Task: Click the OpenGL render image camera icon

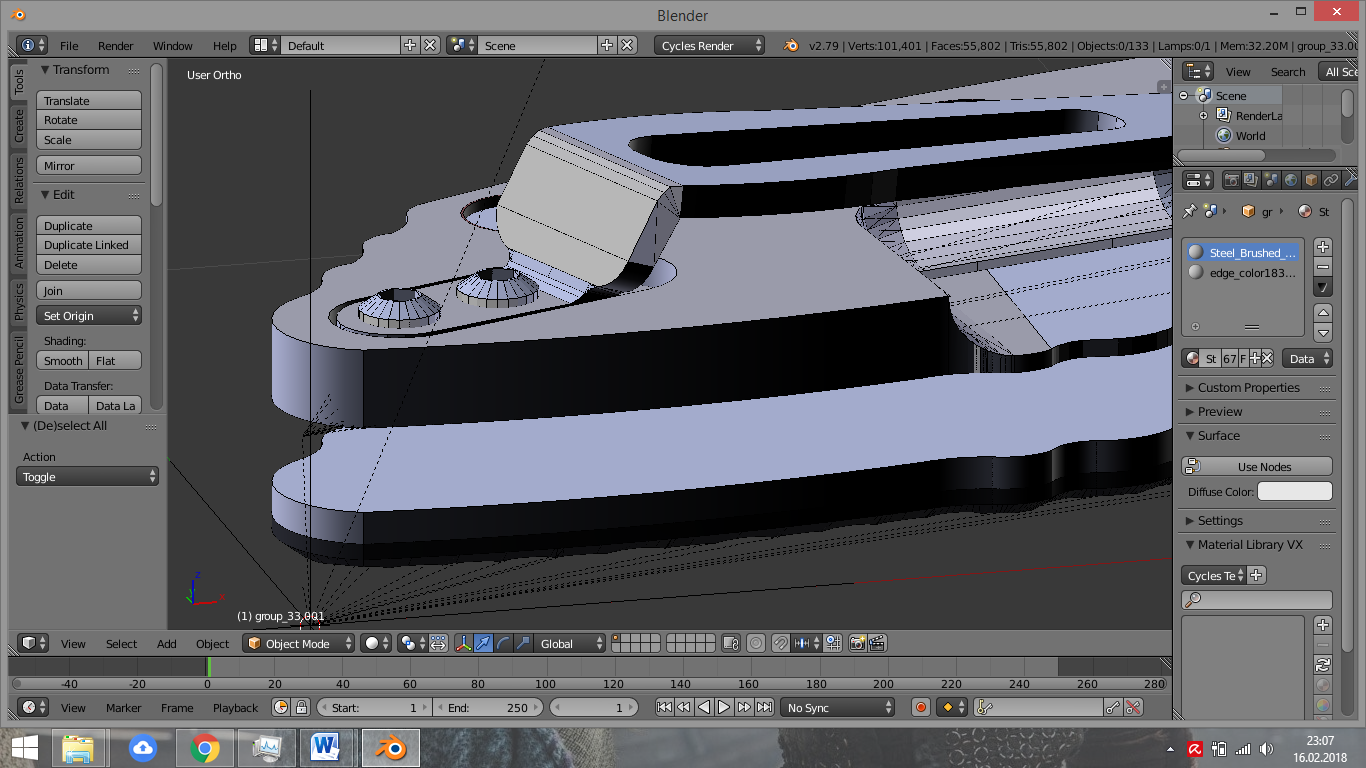Action: [857, 643]
